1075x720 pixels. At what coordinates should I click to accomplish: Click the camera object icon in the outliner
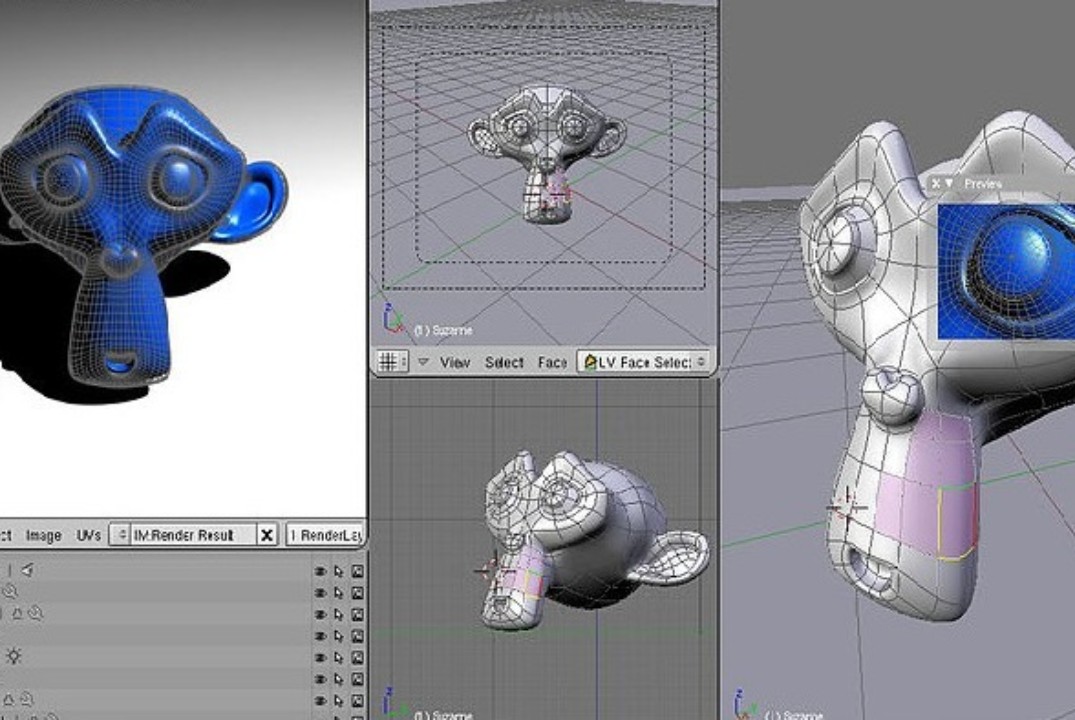[x=27, y=570]
